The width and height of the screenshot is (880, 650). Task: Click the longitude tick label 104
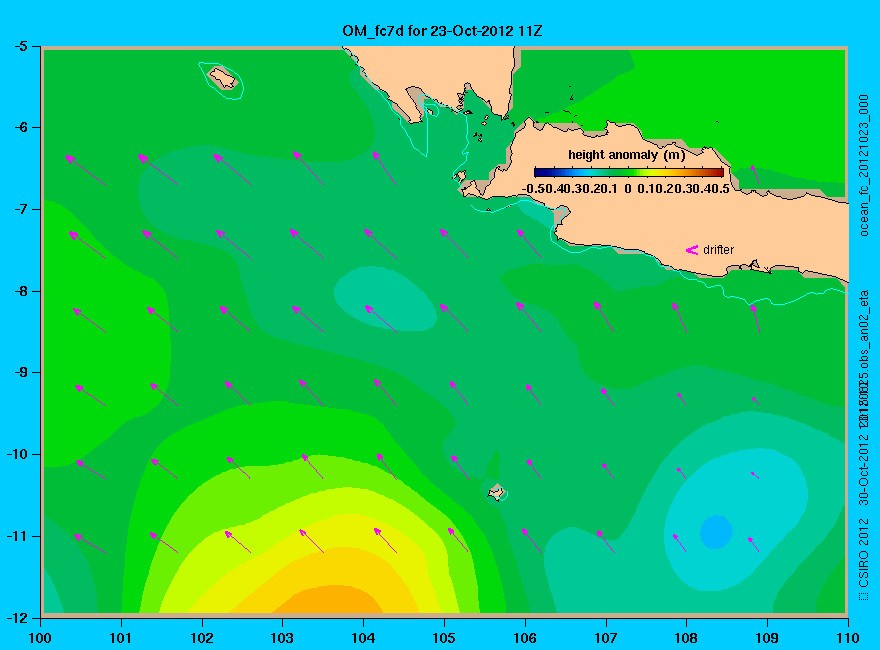(x=363, y=638)
